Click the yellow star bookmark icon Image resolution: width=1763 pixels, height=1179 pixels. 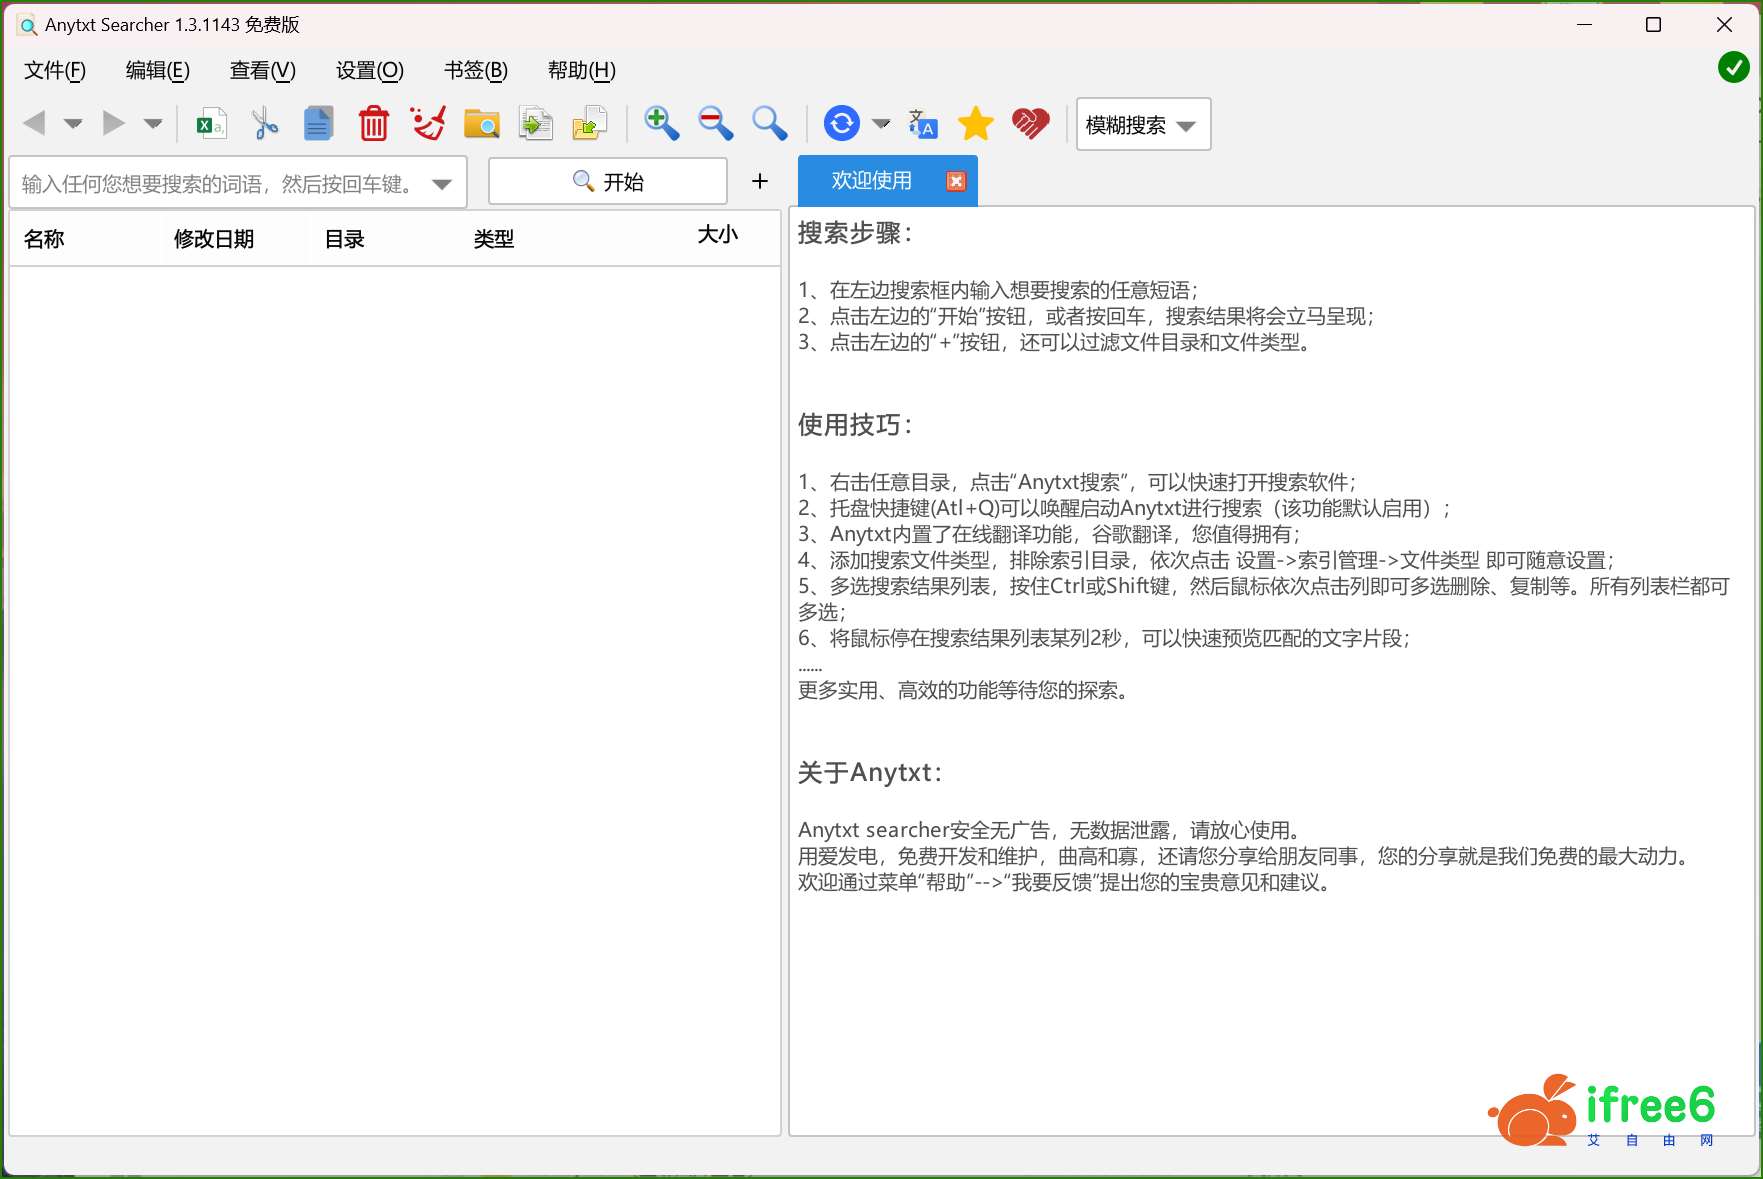tap(975, 124)
